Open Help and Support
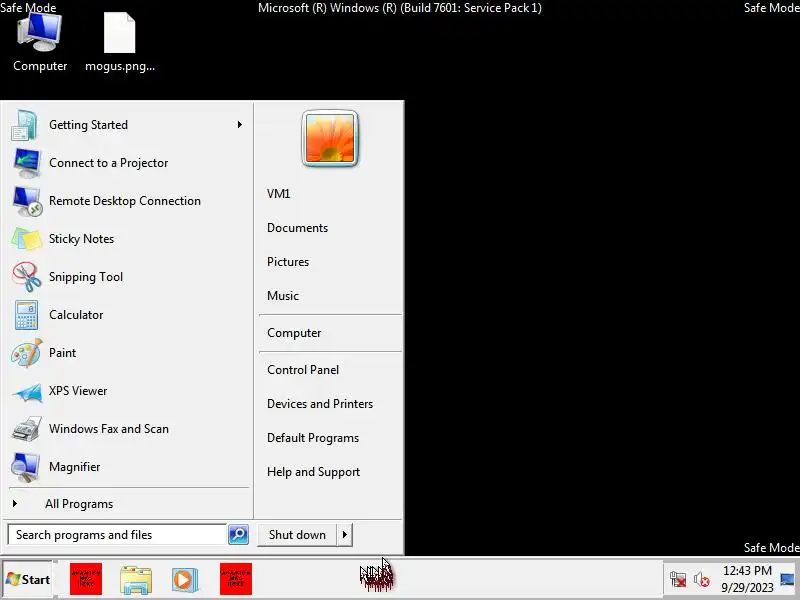This screenshot has height=600, width=800. 313,472
